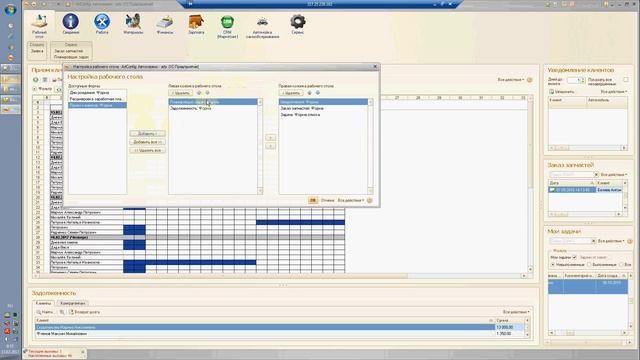Viewport: 640px width, 360px height.
Task: Open the Автомойка car wash section
Action: pos(262,26)
